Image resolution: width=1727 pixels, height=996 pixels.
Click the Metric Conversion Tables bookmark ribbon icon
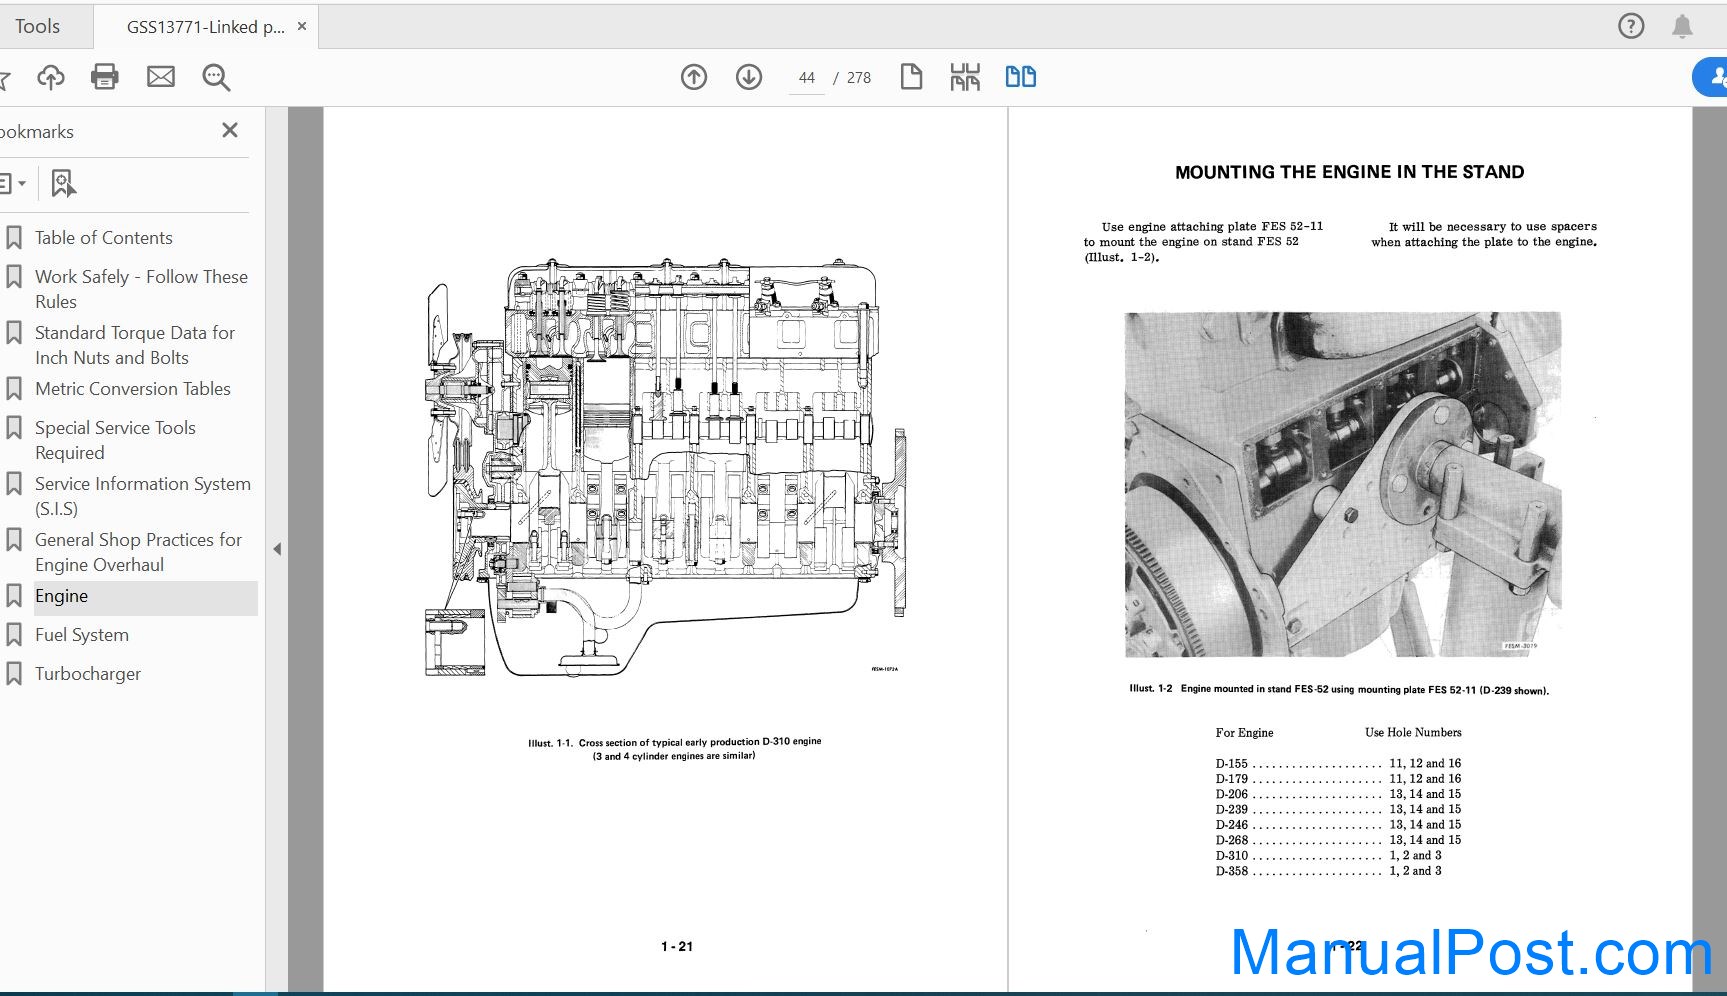click(14, 389)
